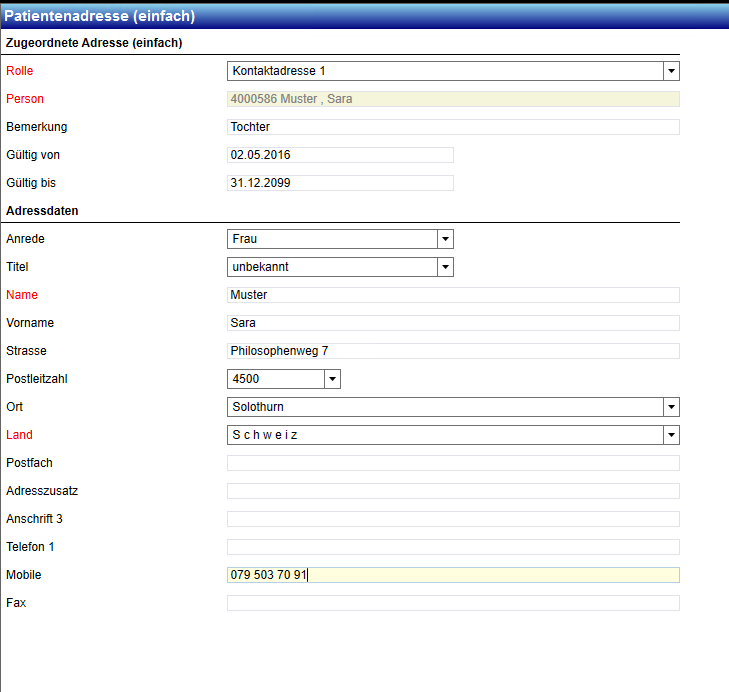The width and height of the screenshot is (729, 692).
Task: Click into the Gültig bis date field
Action: [x=340, y=183]
